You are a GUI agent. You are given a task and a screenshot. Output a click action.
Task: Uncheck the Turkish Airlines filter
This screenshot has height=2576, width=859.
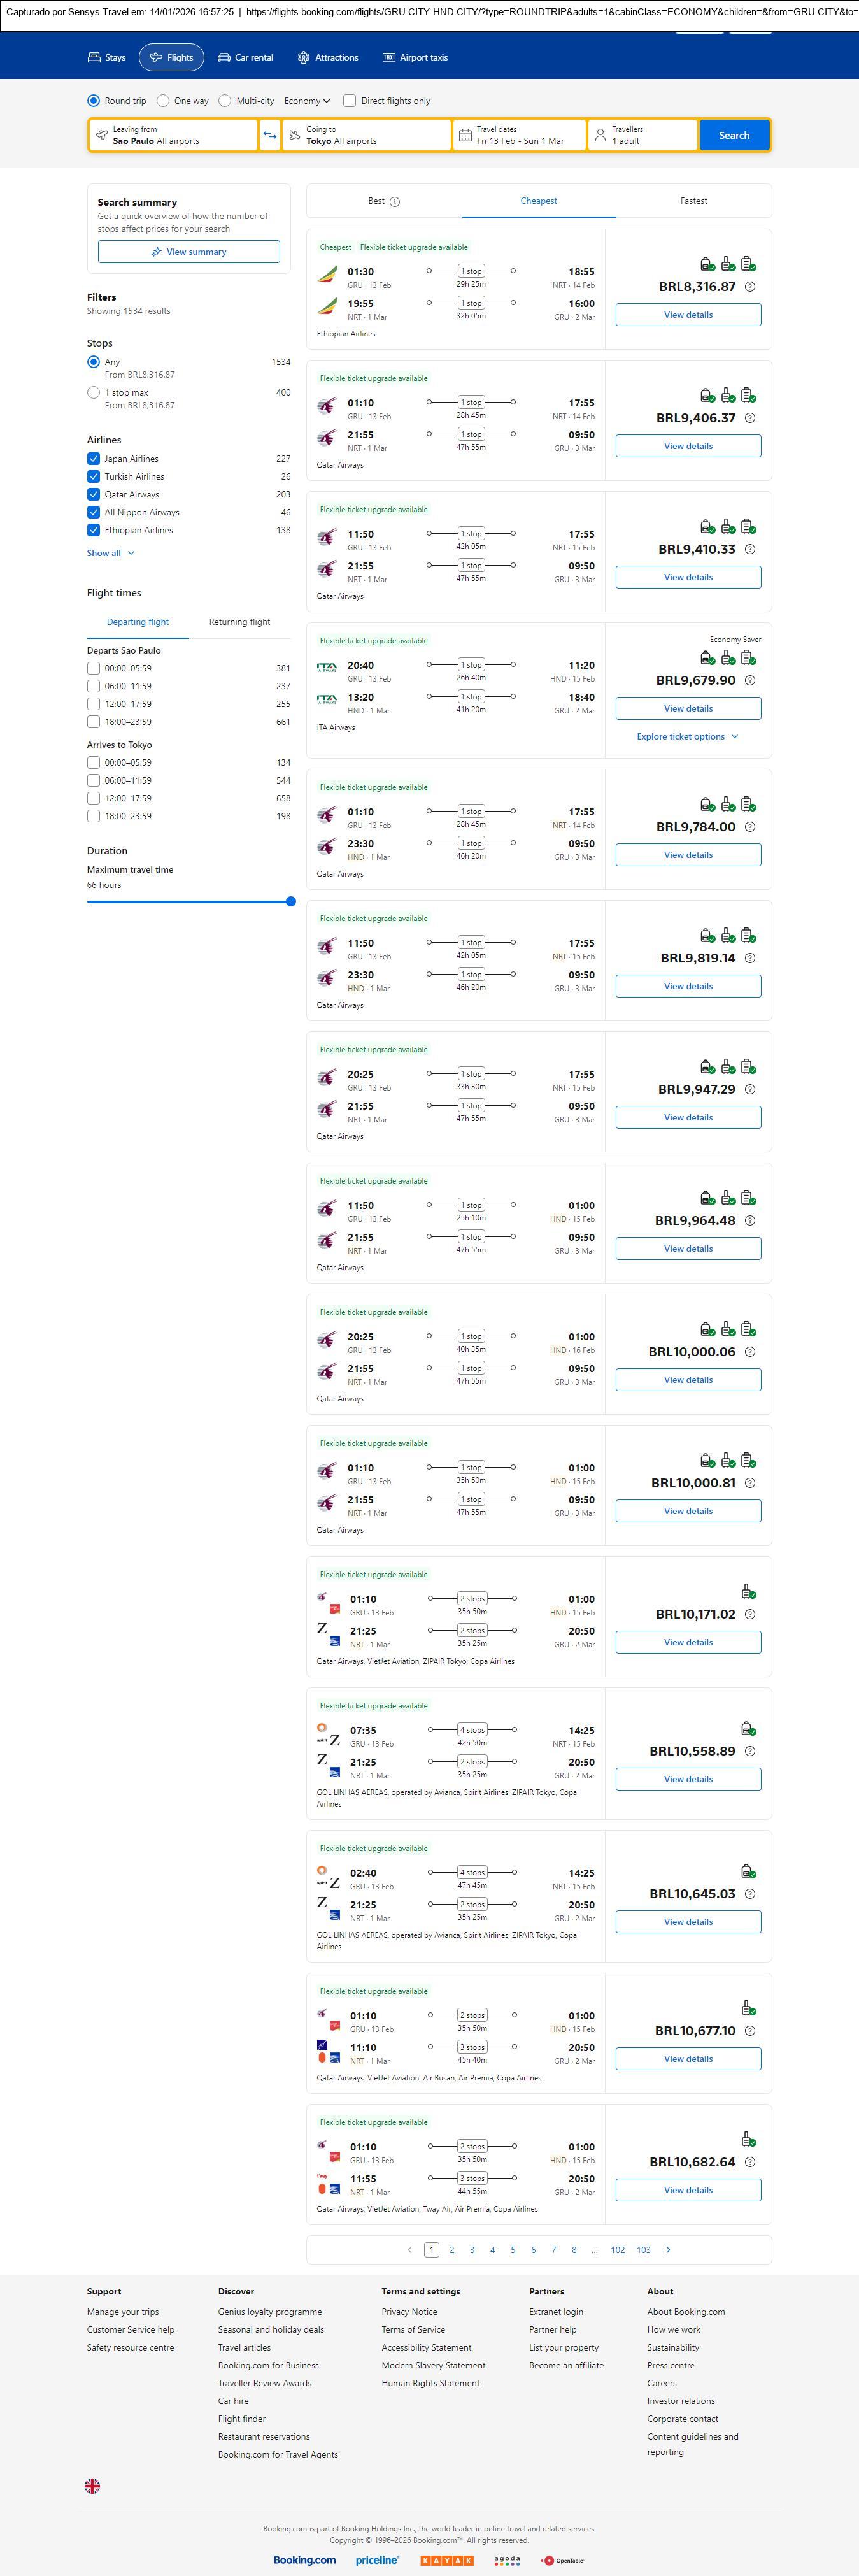pyautogui.click(x=93, y=477)
